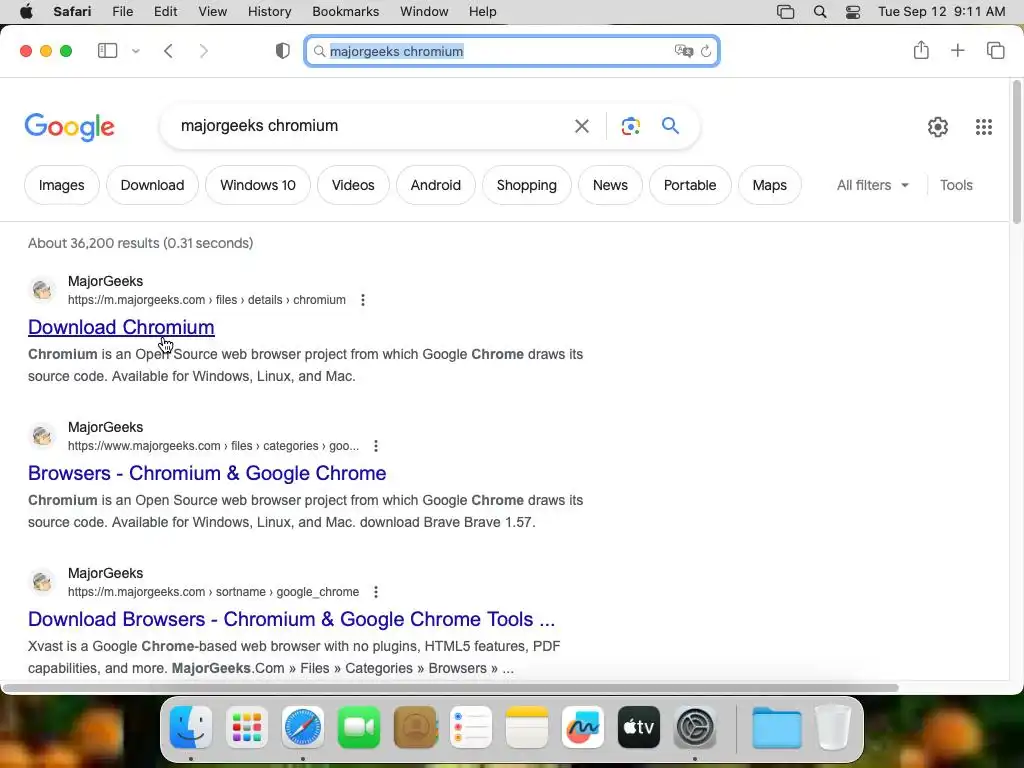
Task: Filter results by Videos
Action: click(353, 185)
